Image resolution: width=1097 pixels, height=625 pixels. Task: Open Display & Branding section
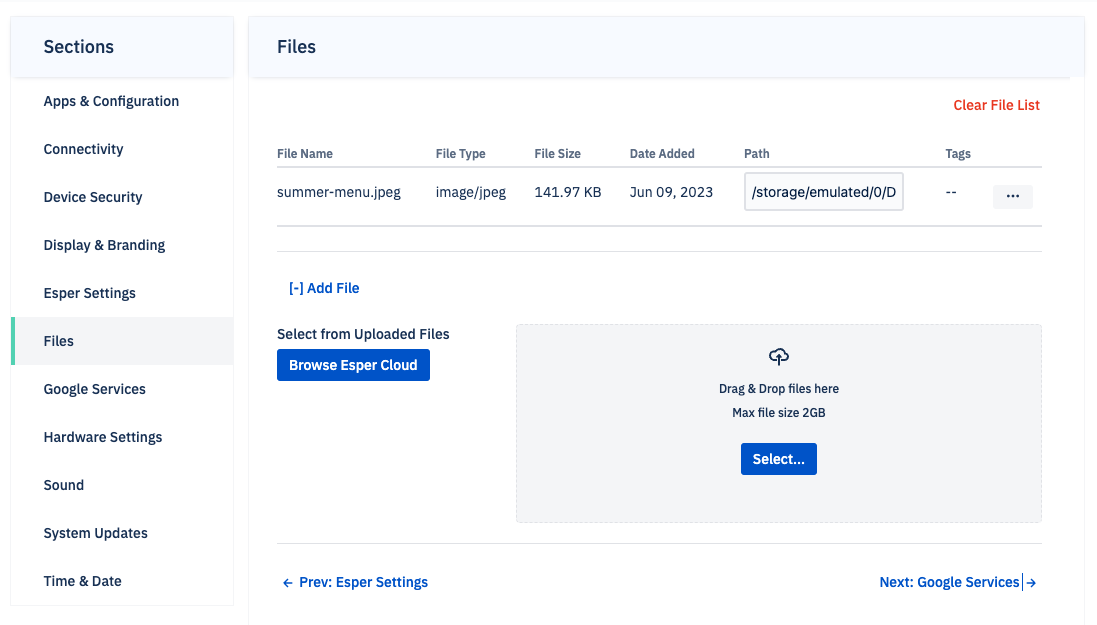[104, 244]
